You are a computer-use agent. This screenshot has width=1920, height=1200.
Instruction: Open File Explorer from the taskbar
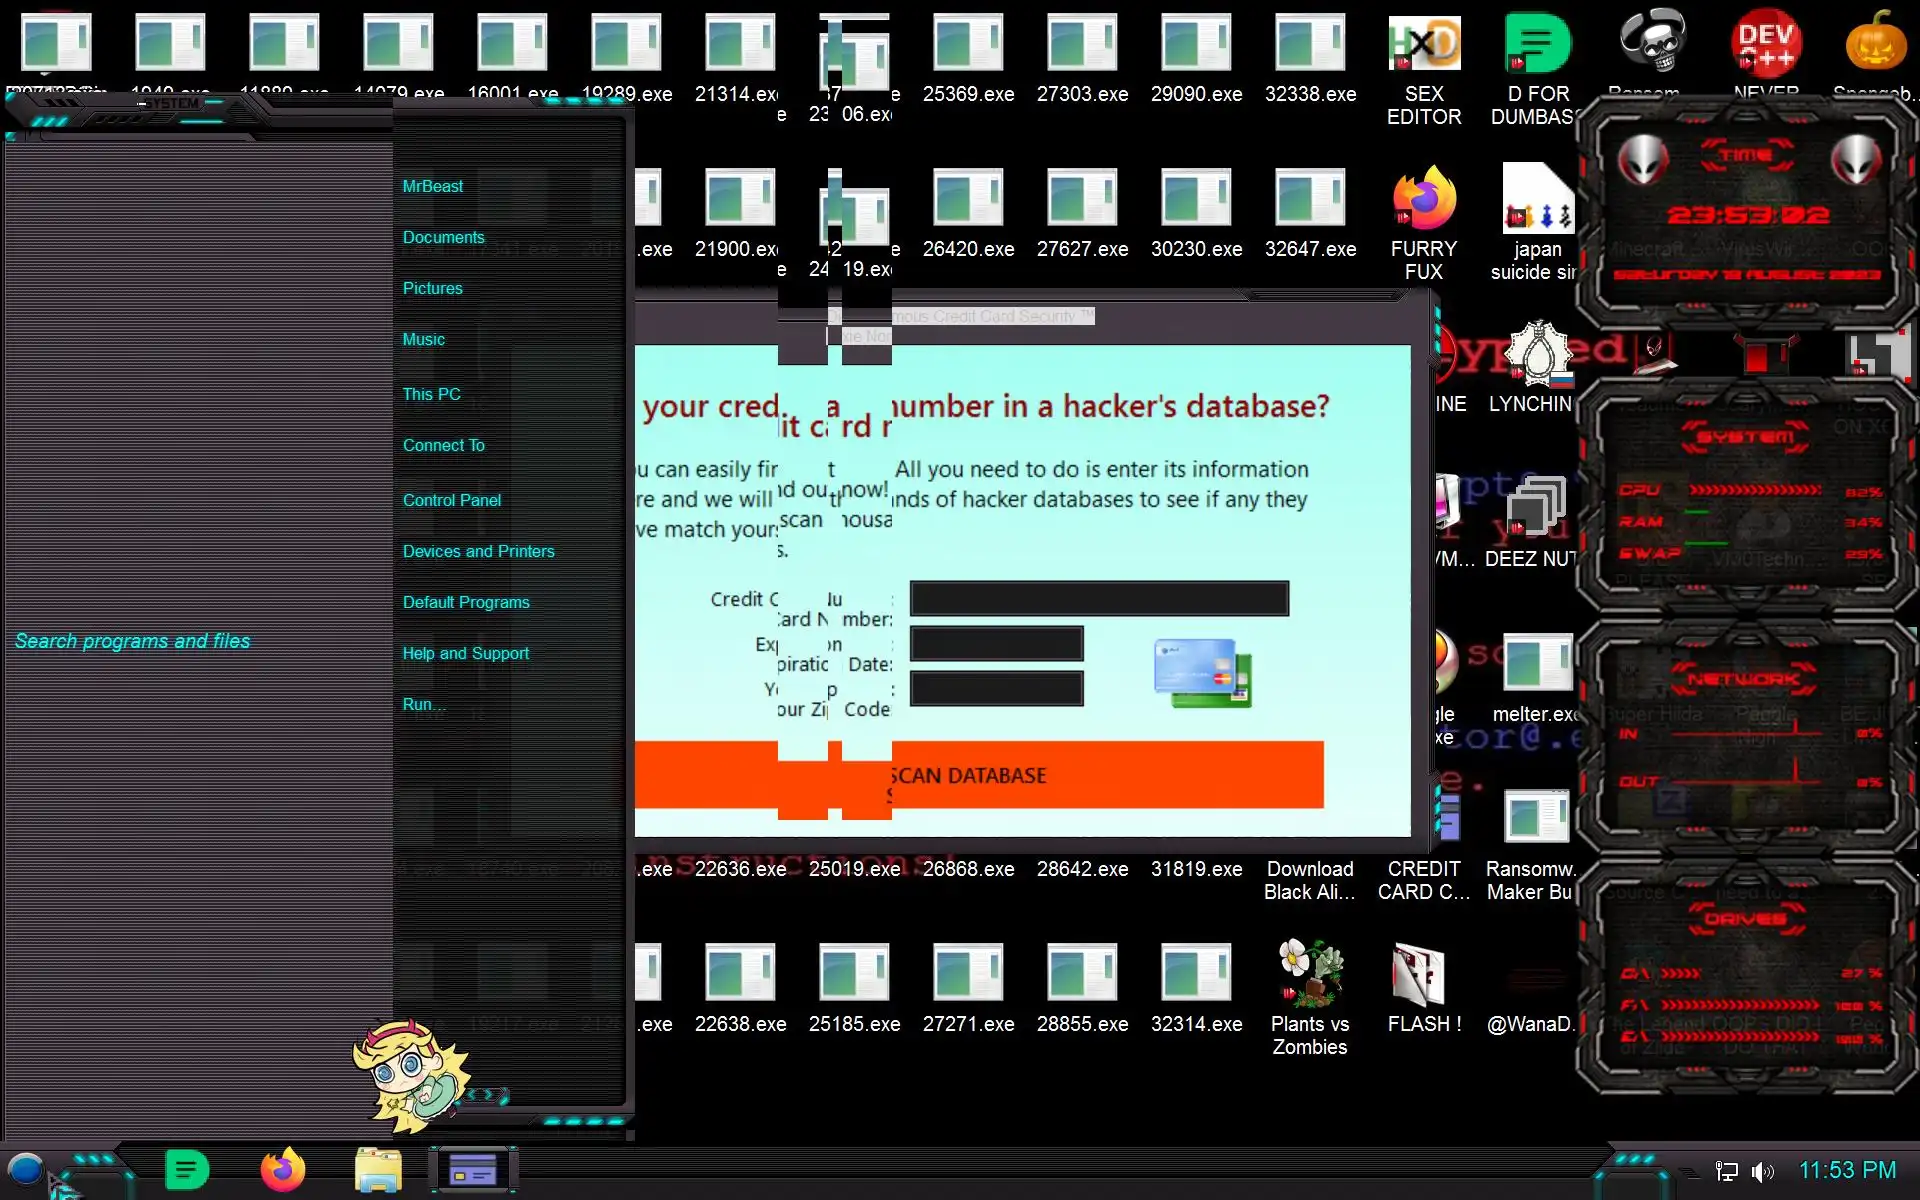(378, 1170)
